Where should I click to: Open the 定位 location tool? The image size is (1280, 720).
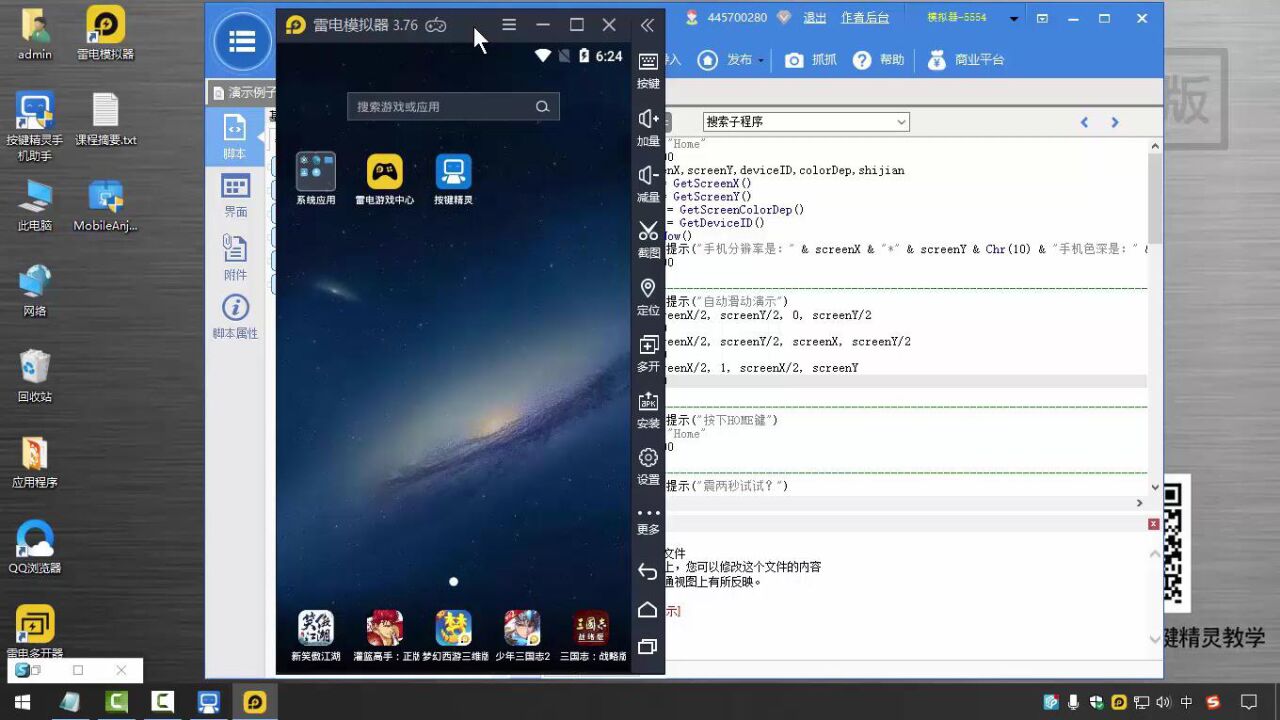pyautogui.click(x=648, y=297)
